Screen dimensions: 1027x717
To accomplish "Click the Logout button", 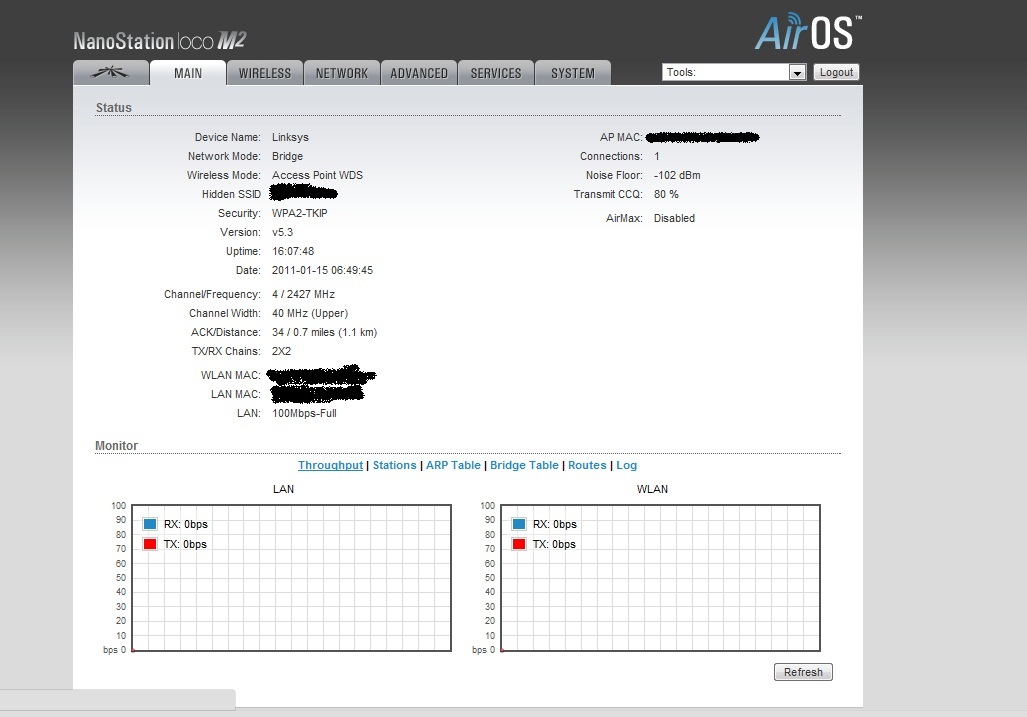I will [836, 72].
